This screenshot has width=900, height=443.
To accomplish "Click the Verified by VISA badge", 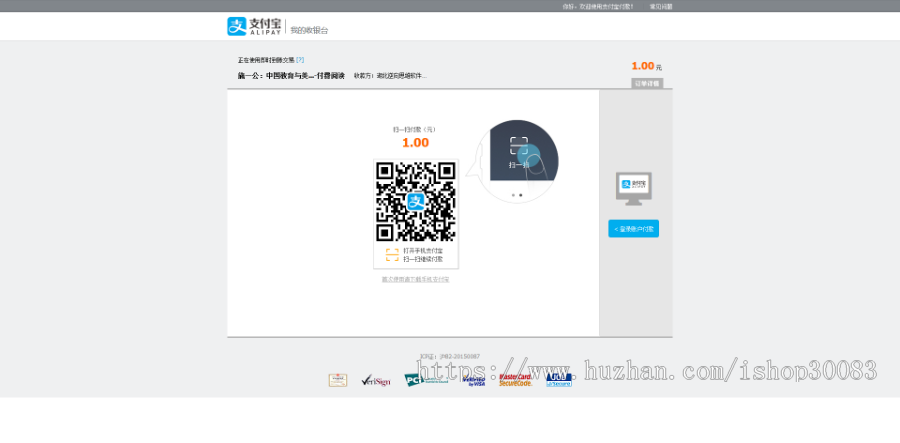I will [474, 380].
